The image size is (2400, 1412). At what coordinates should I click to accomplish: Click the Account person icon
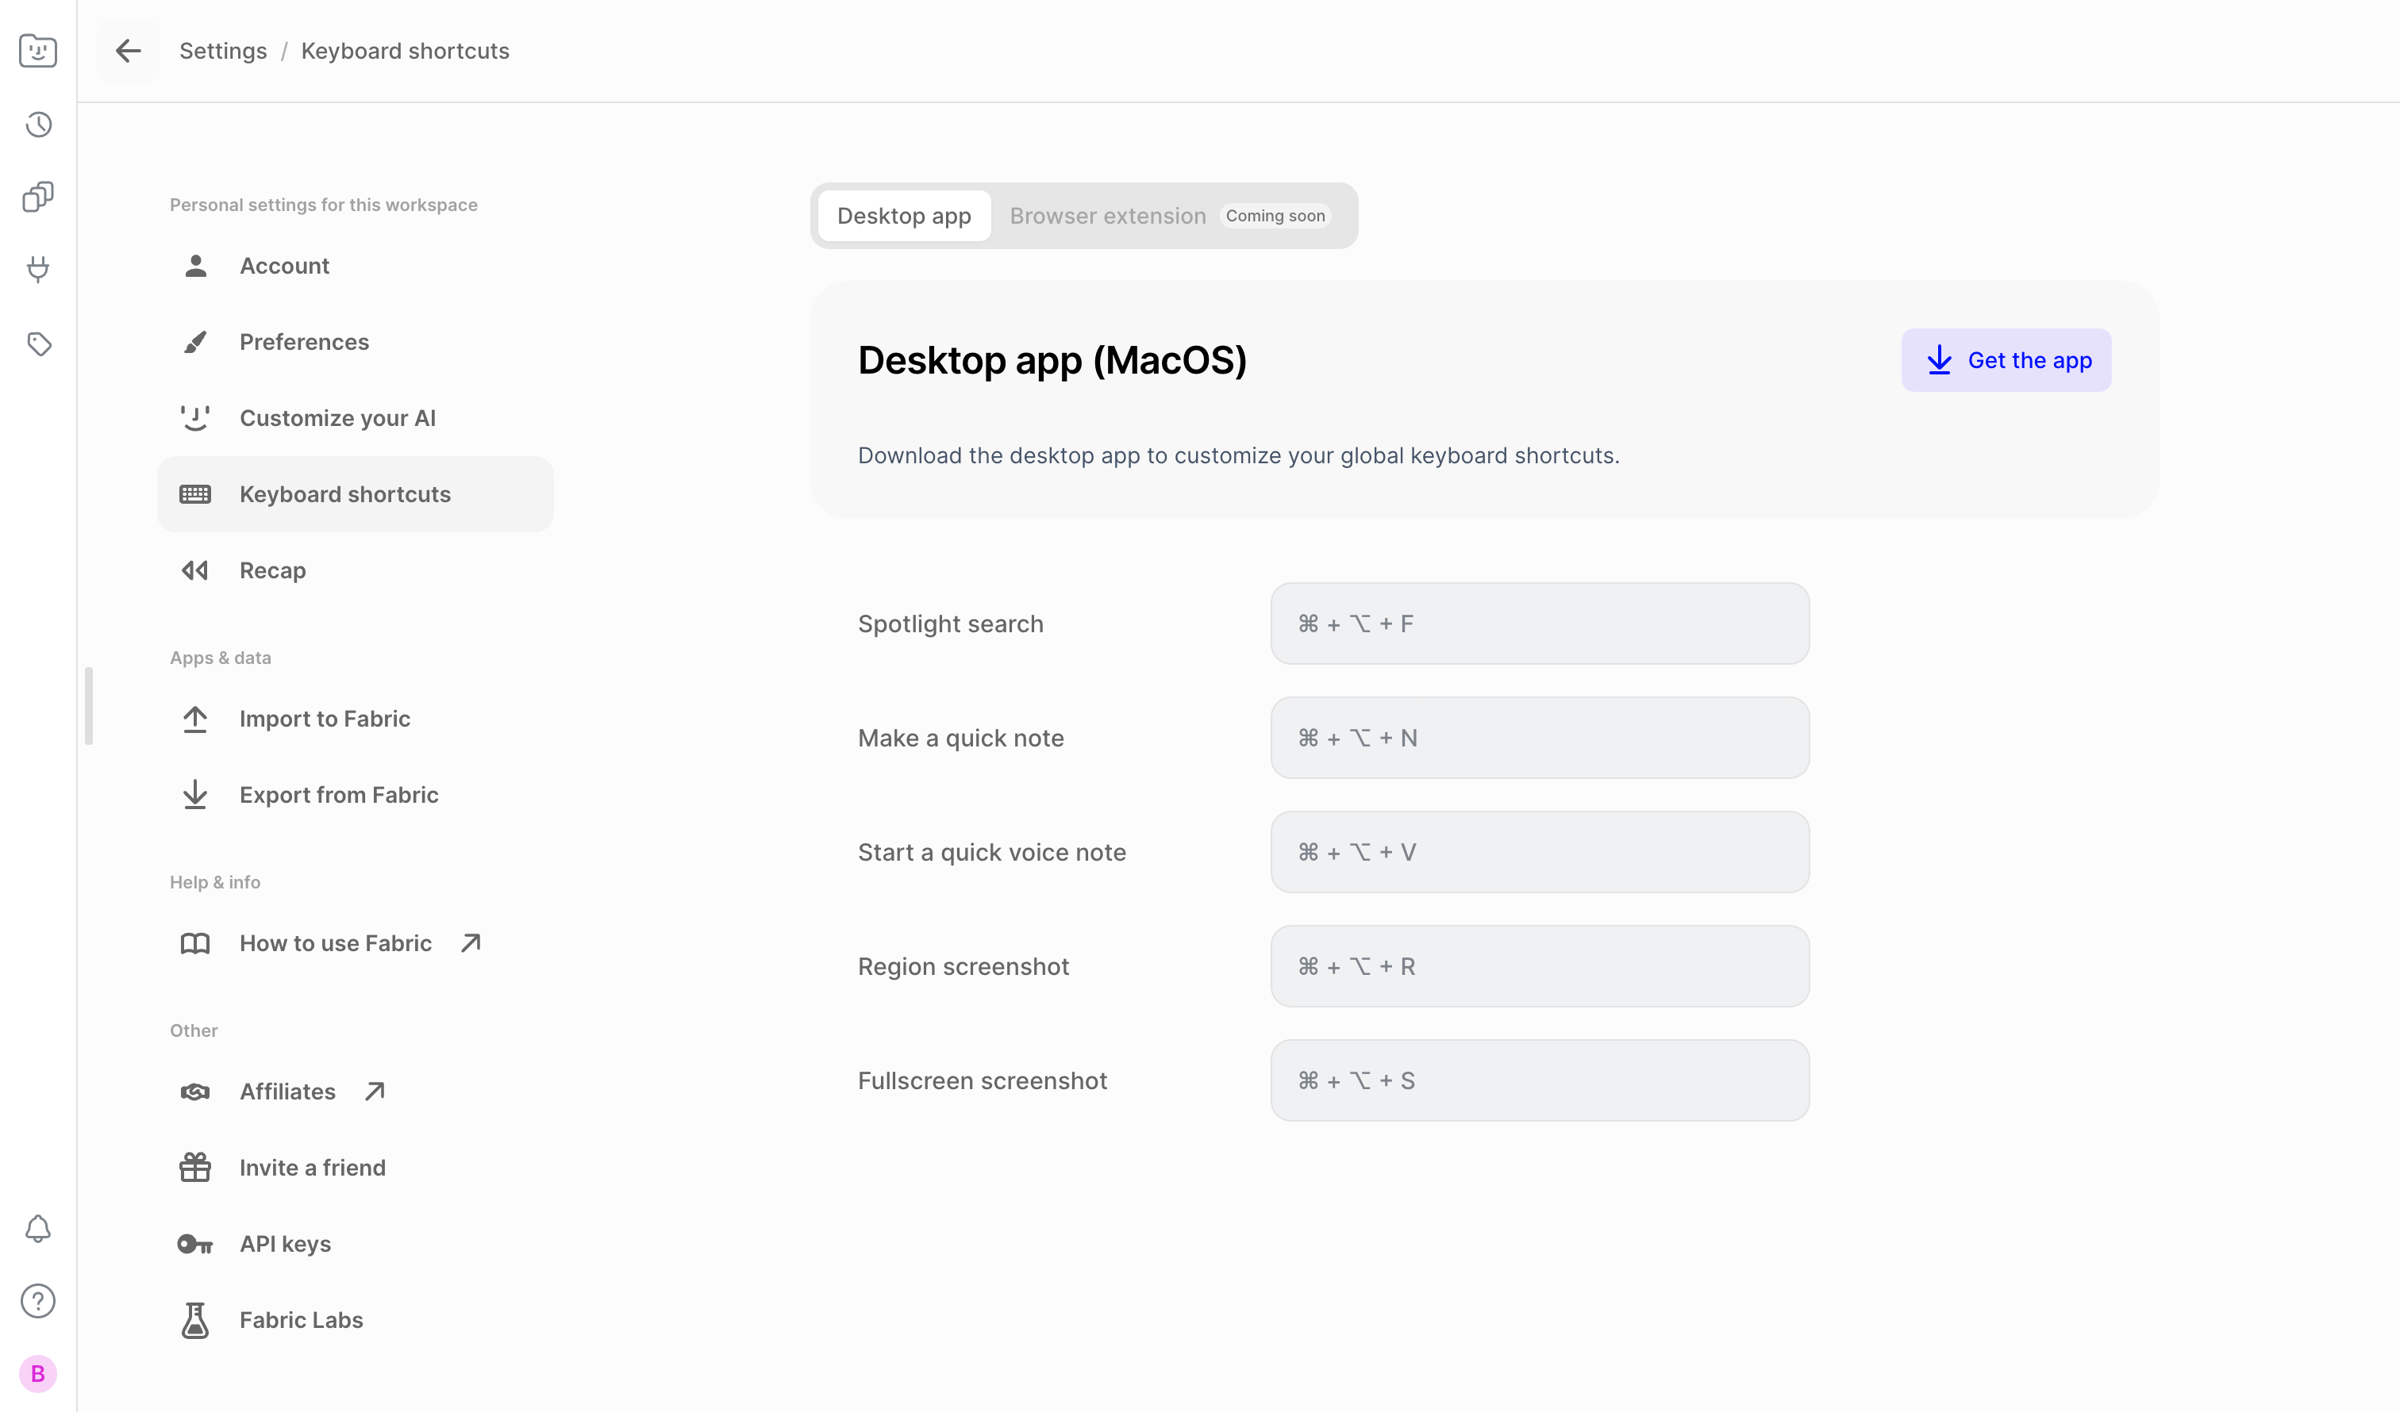coord(195,266)
